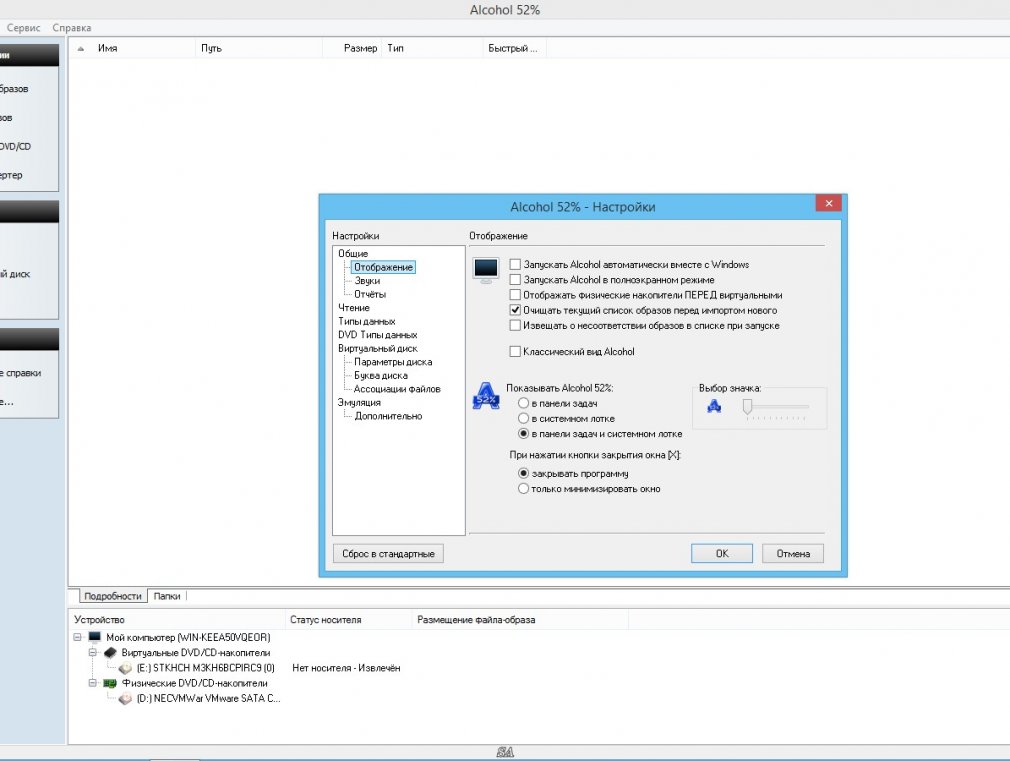The width and height of the screenshot is (1010, 761).
Task: Select the '(E:) STKHCH M3KH6BCPIRC9 (0)' drive
Action: tap(205, 668)
